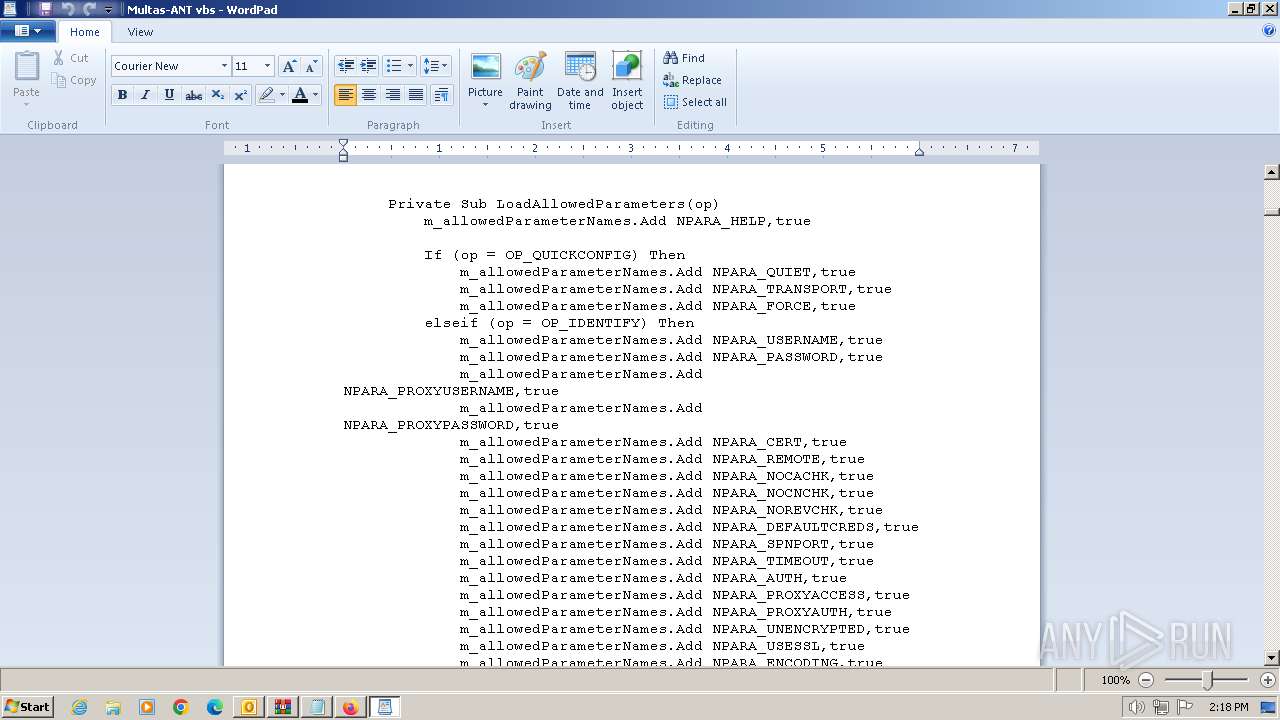Toggle bold formatting
This screenshot has height=720, width=1280.
point(122,95)
